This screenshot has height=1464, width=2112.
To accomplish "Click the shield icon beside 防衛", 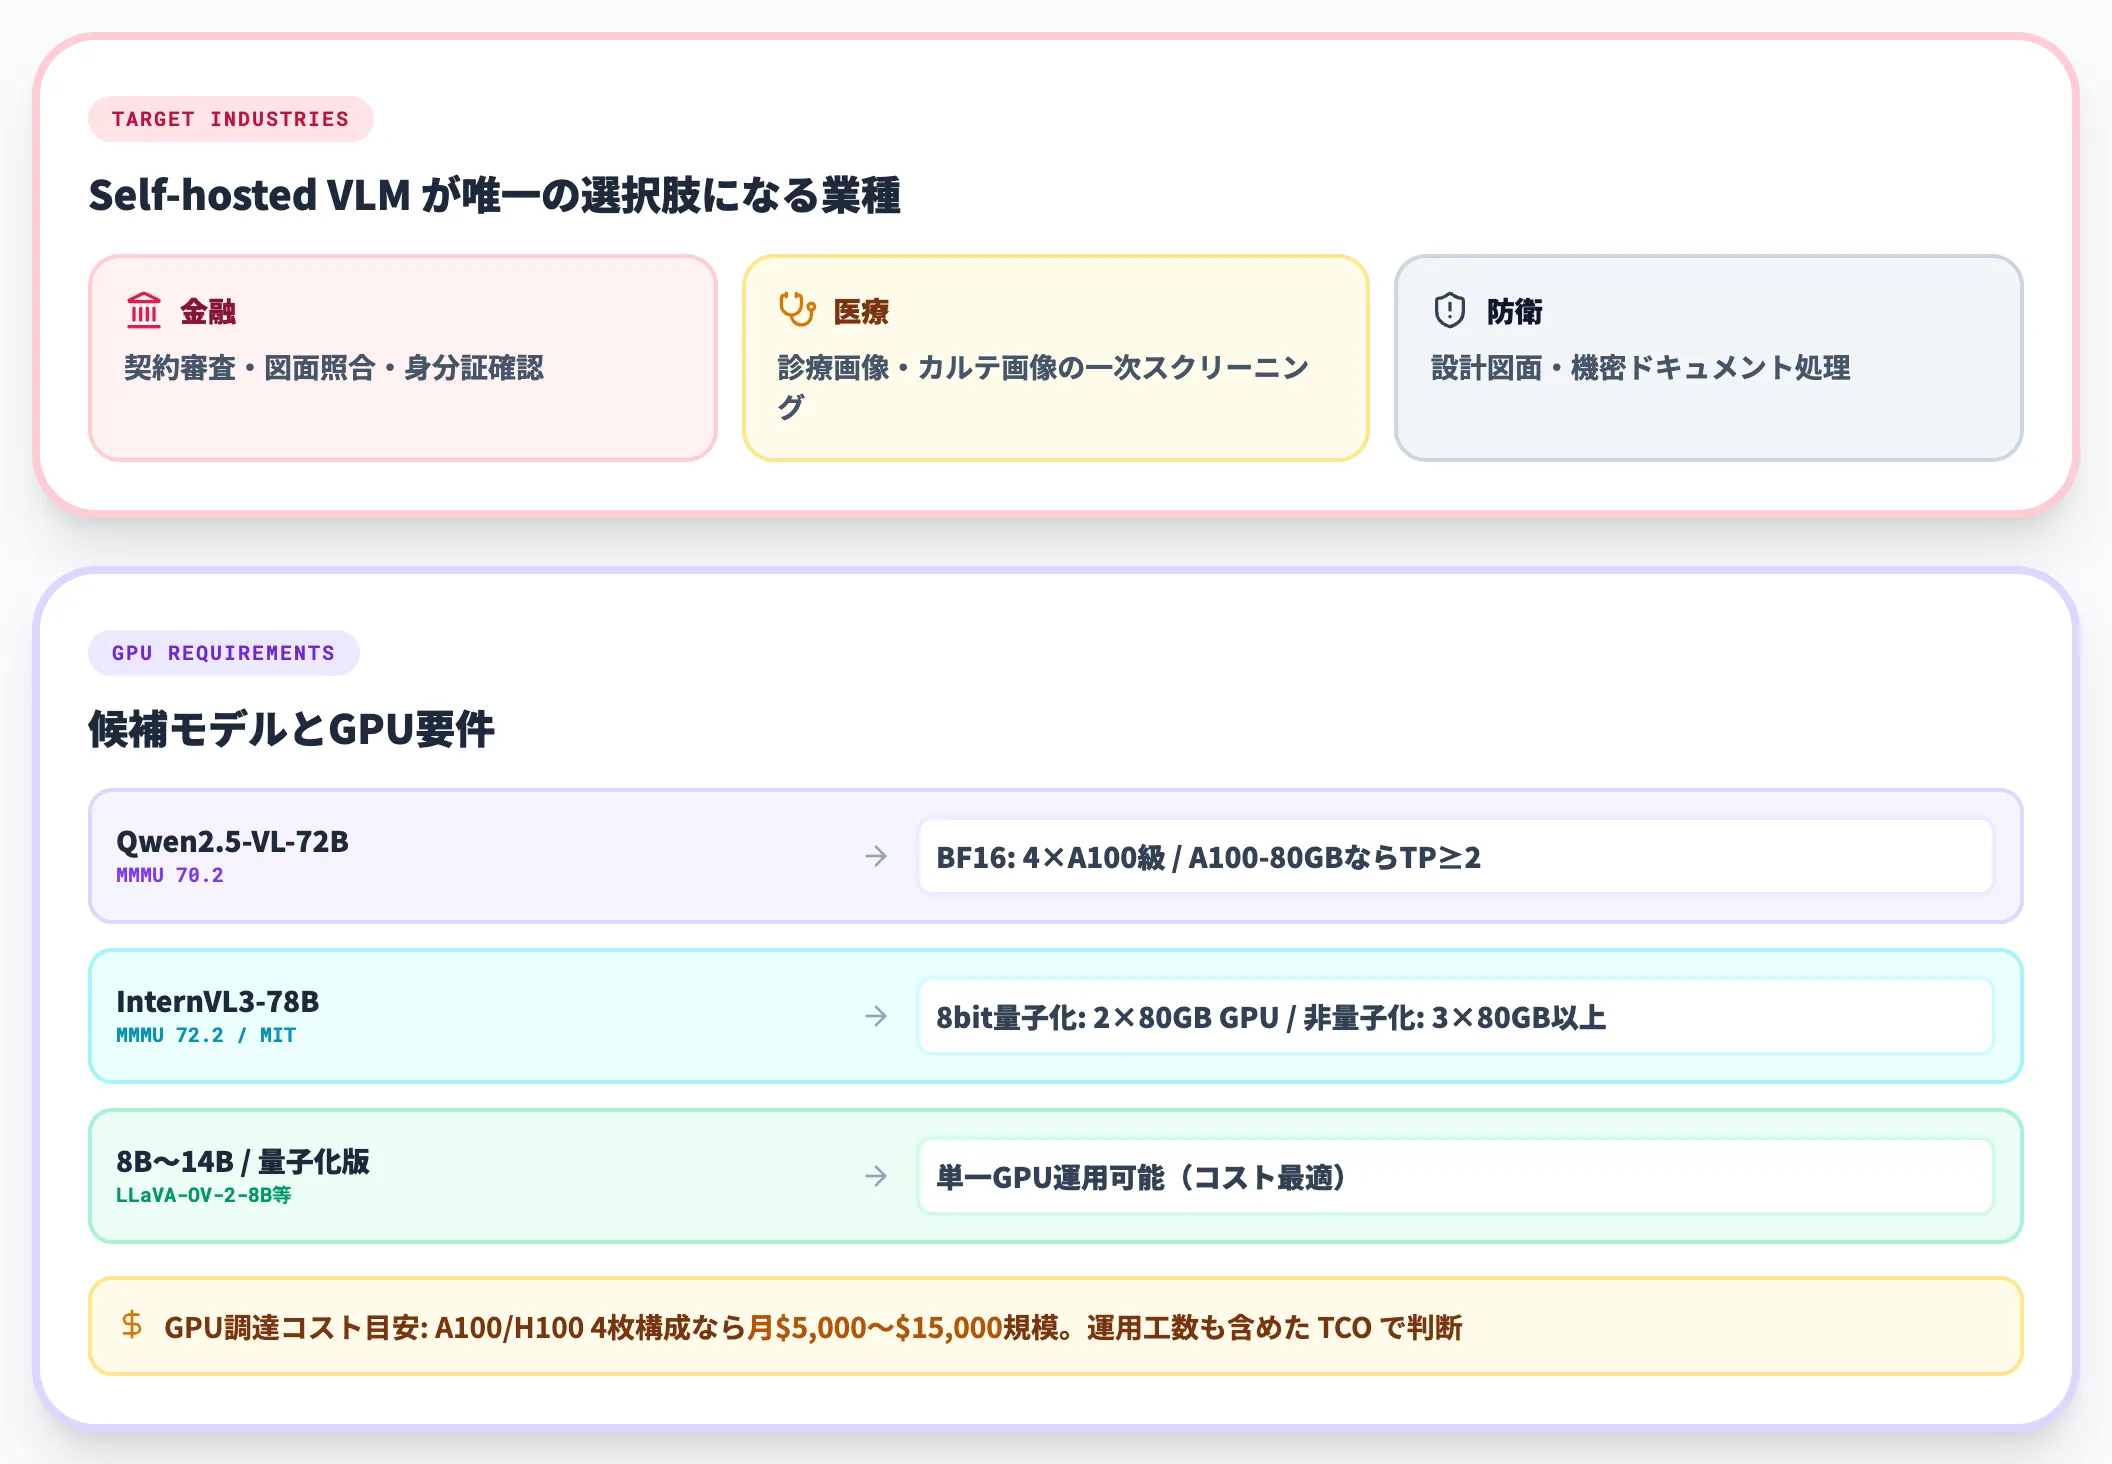I will click(x=1450, y=311).
